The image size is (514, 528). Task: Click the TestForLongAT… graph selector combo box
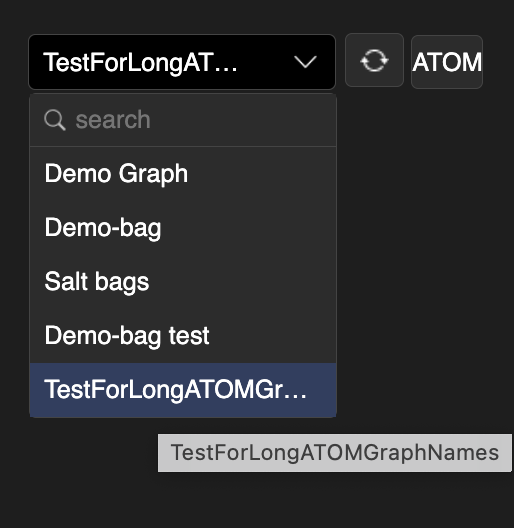182,62
